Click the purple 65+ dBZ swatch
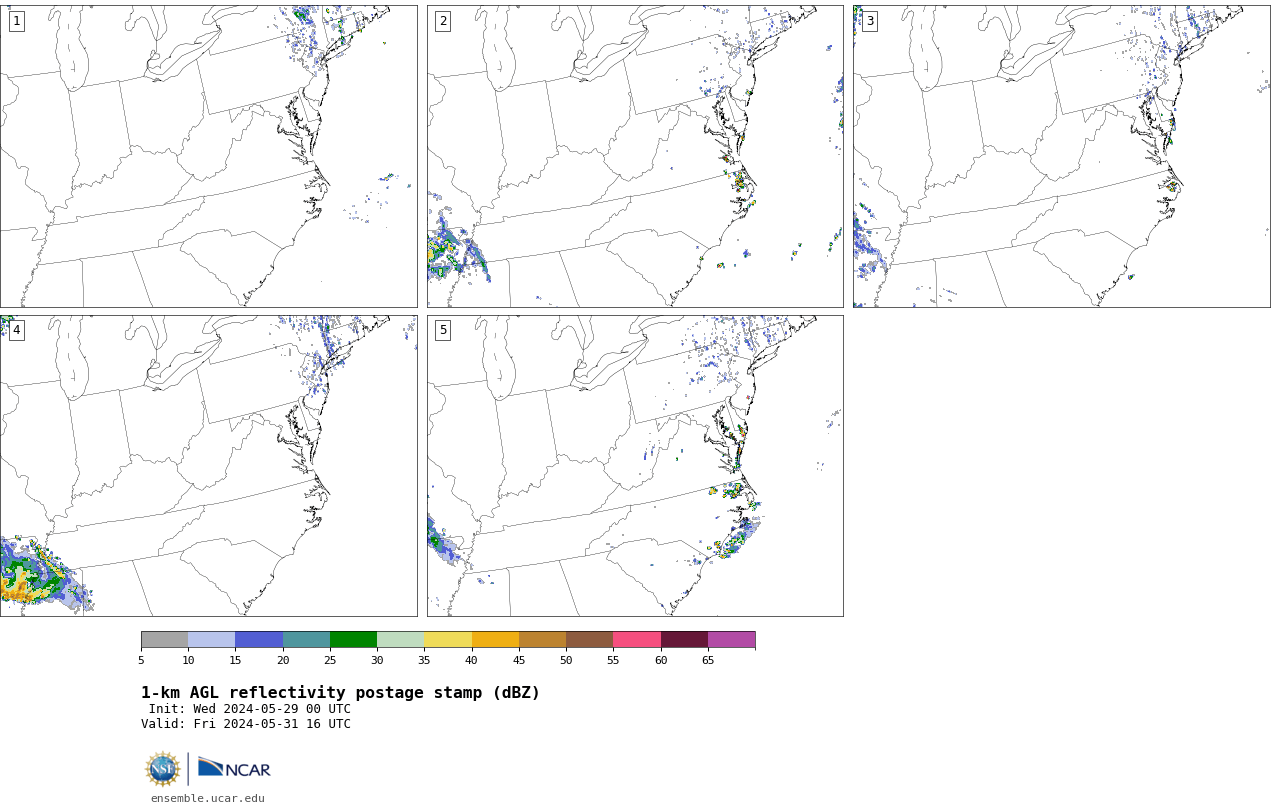This screenshot has height=809, width=1280. (731, 640)
